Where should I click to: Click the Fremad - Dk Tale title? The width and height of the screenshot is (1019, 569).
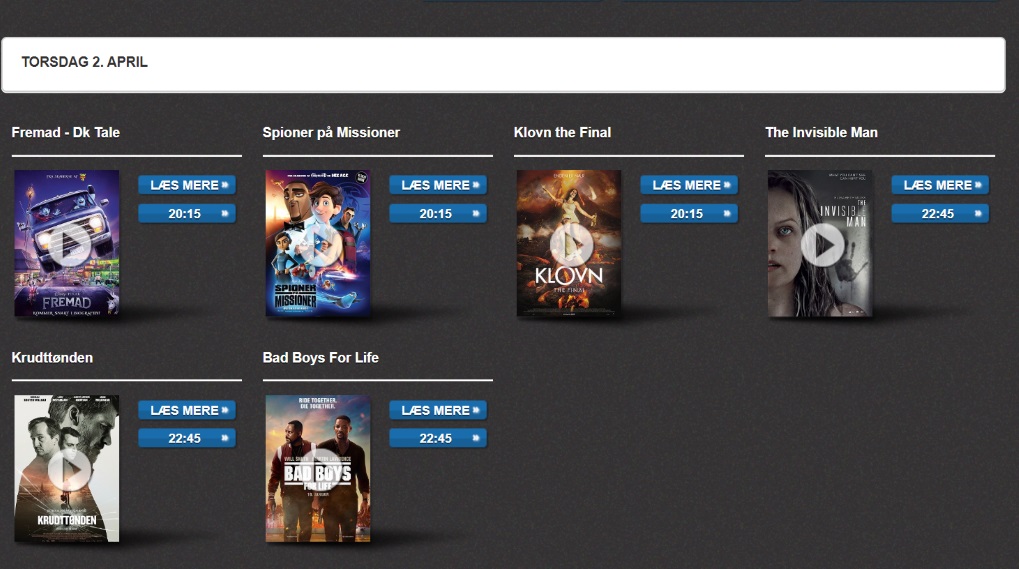pos(66,133)
